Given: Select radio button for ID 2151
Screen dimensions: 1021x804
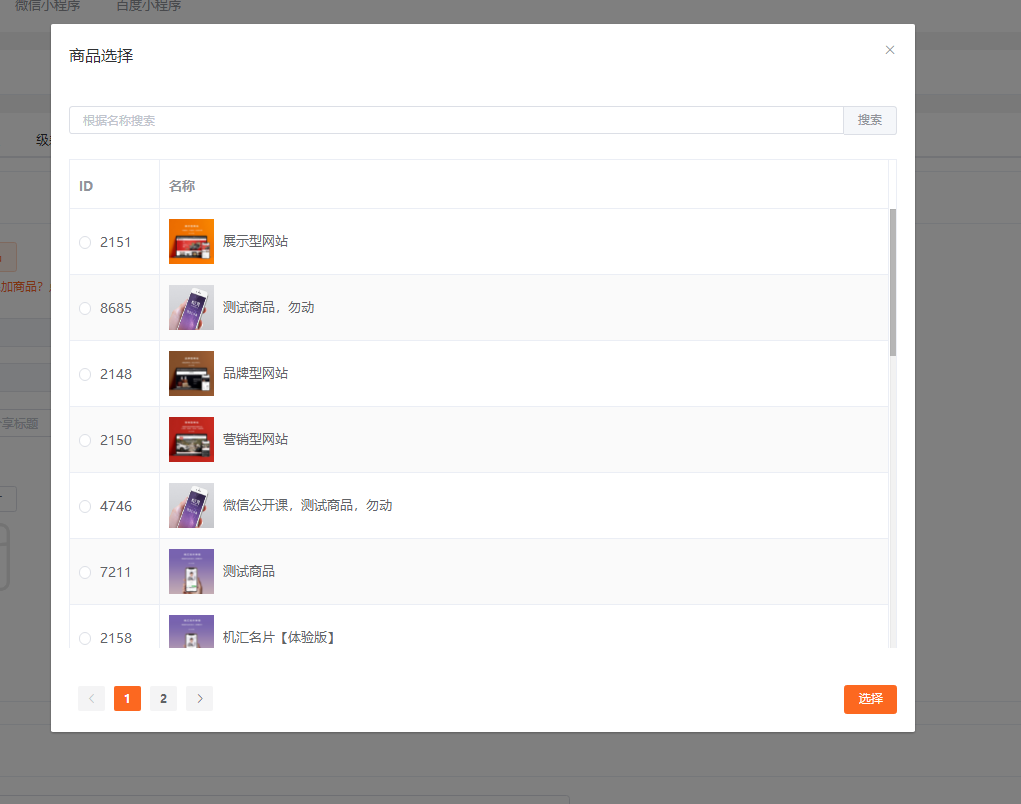Looking at the screenshot, I should tap(85, 243).
